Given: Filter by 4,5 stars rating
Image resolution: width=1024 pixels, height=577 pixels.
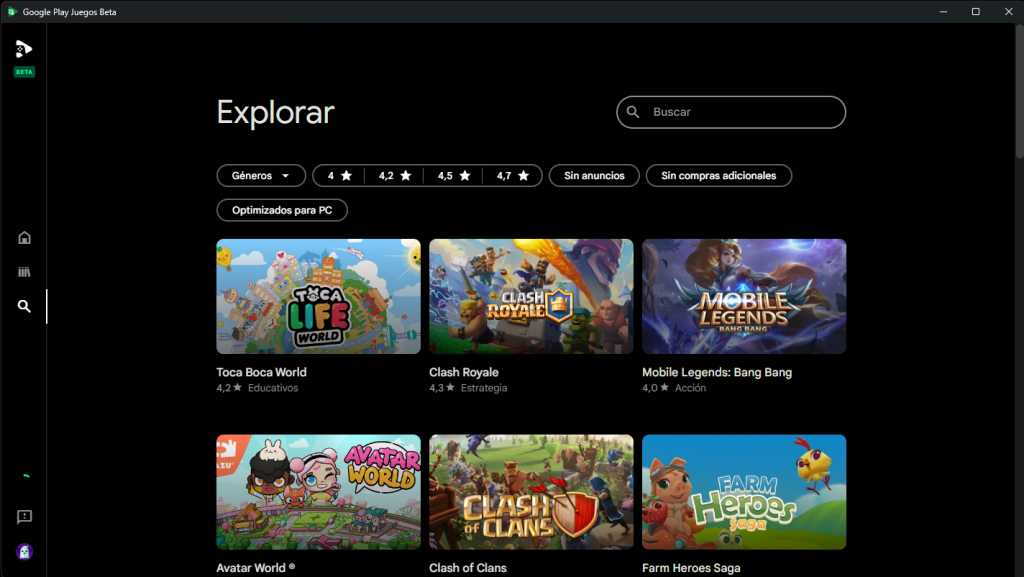Looking at the screenshot, I should click(453, 176).
